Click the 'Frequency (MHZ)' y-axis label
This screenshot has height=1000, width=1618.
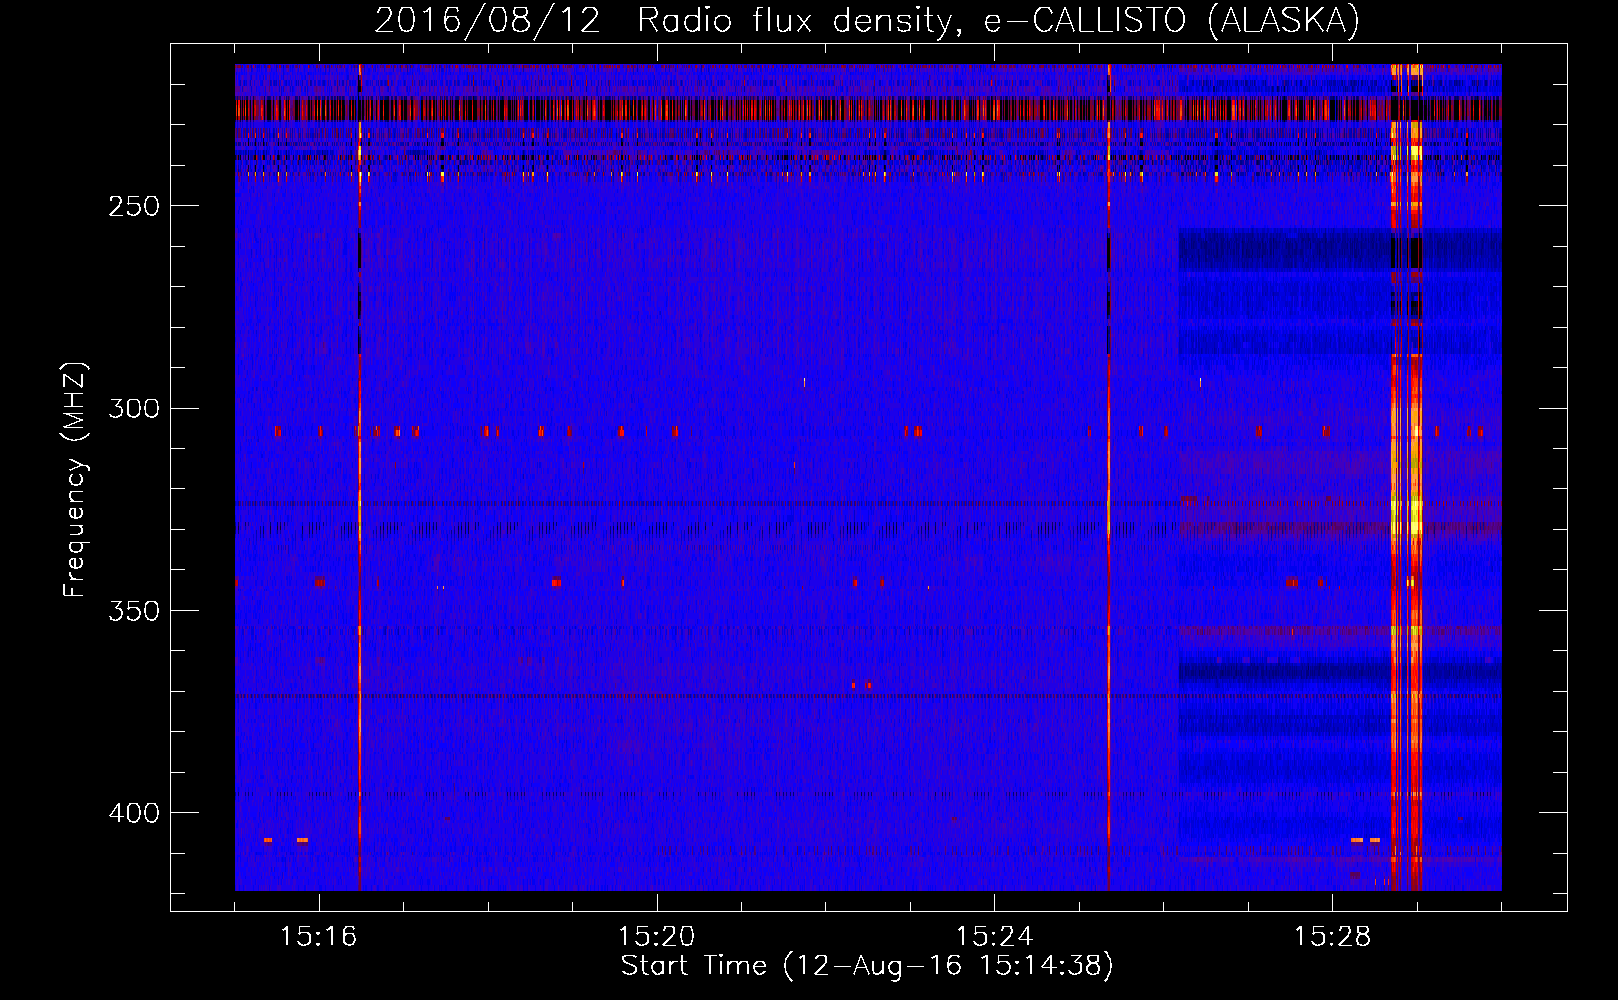[75, 480]
